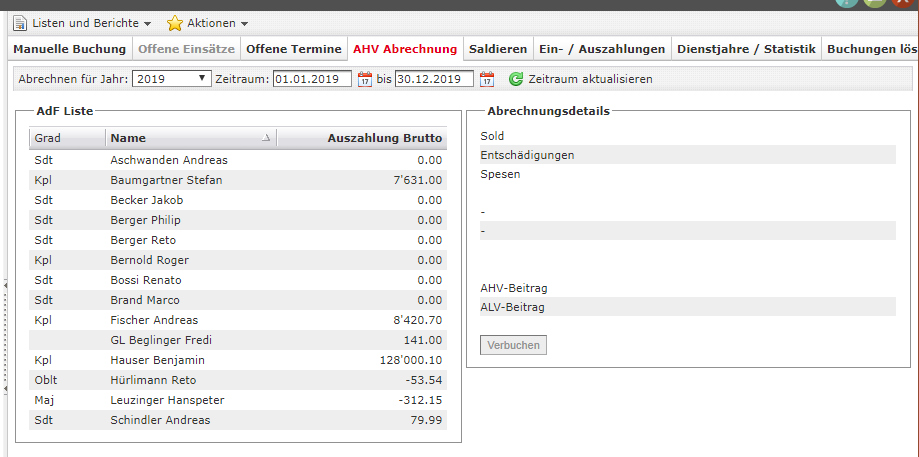The width and height of the screenshot is (919, 457).
Task: Click the disabled Verbuchen button
Action: pyautogui.click(x=513, y=345)
